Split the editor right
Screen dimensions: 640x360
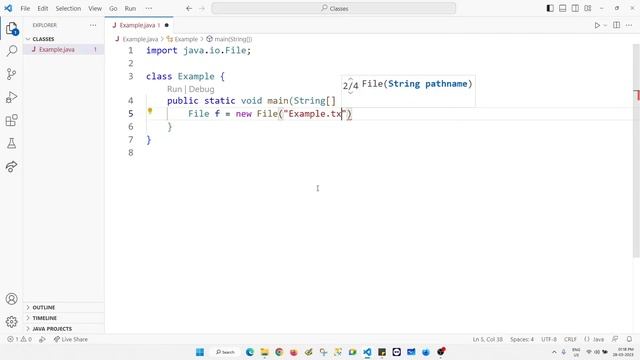(x=617, y=25)
